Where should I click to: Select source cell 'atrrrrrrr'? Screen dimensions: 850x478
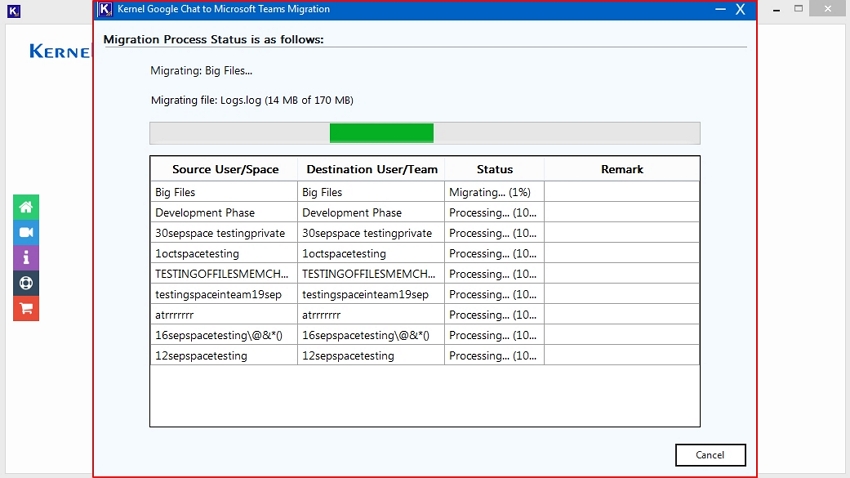[x=224, y=315]
